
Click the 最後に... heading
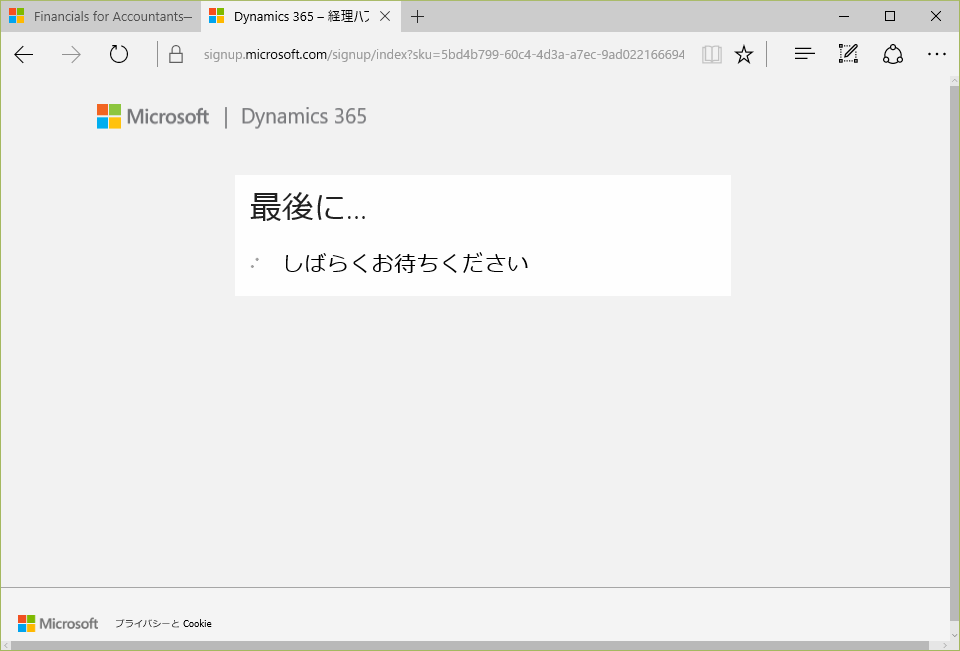tap(308, 207)
